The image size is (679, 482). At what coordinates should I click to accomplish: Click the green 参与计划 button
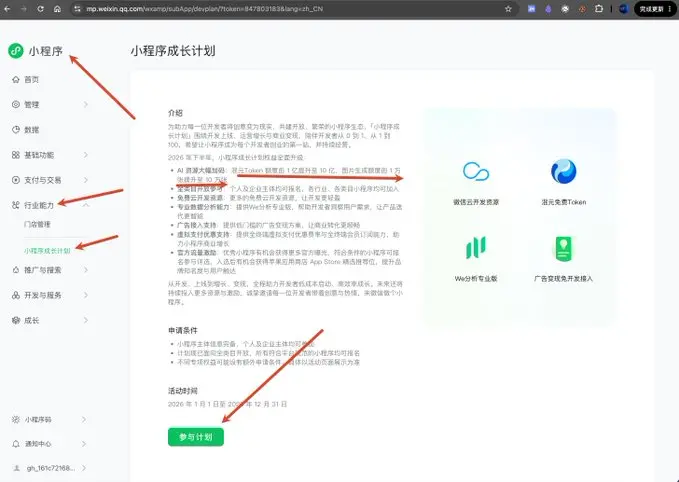pyautogui.click(x=196, y=437)
